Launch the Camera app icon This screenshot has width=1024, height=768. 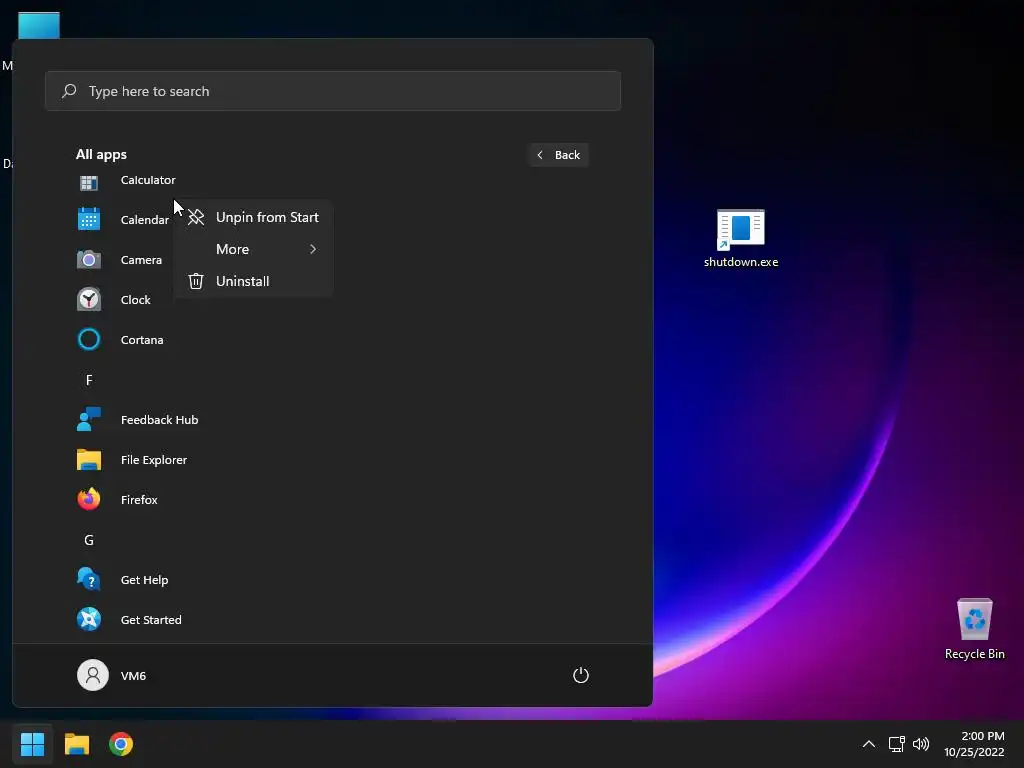89,259
